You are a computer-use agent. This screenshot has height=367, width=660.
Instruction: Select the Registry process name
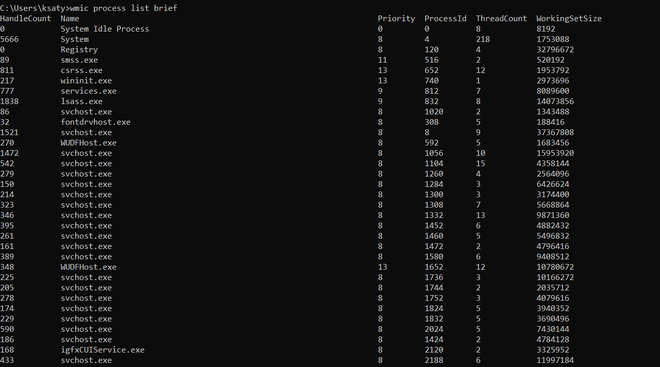click(79, 50)
